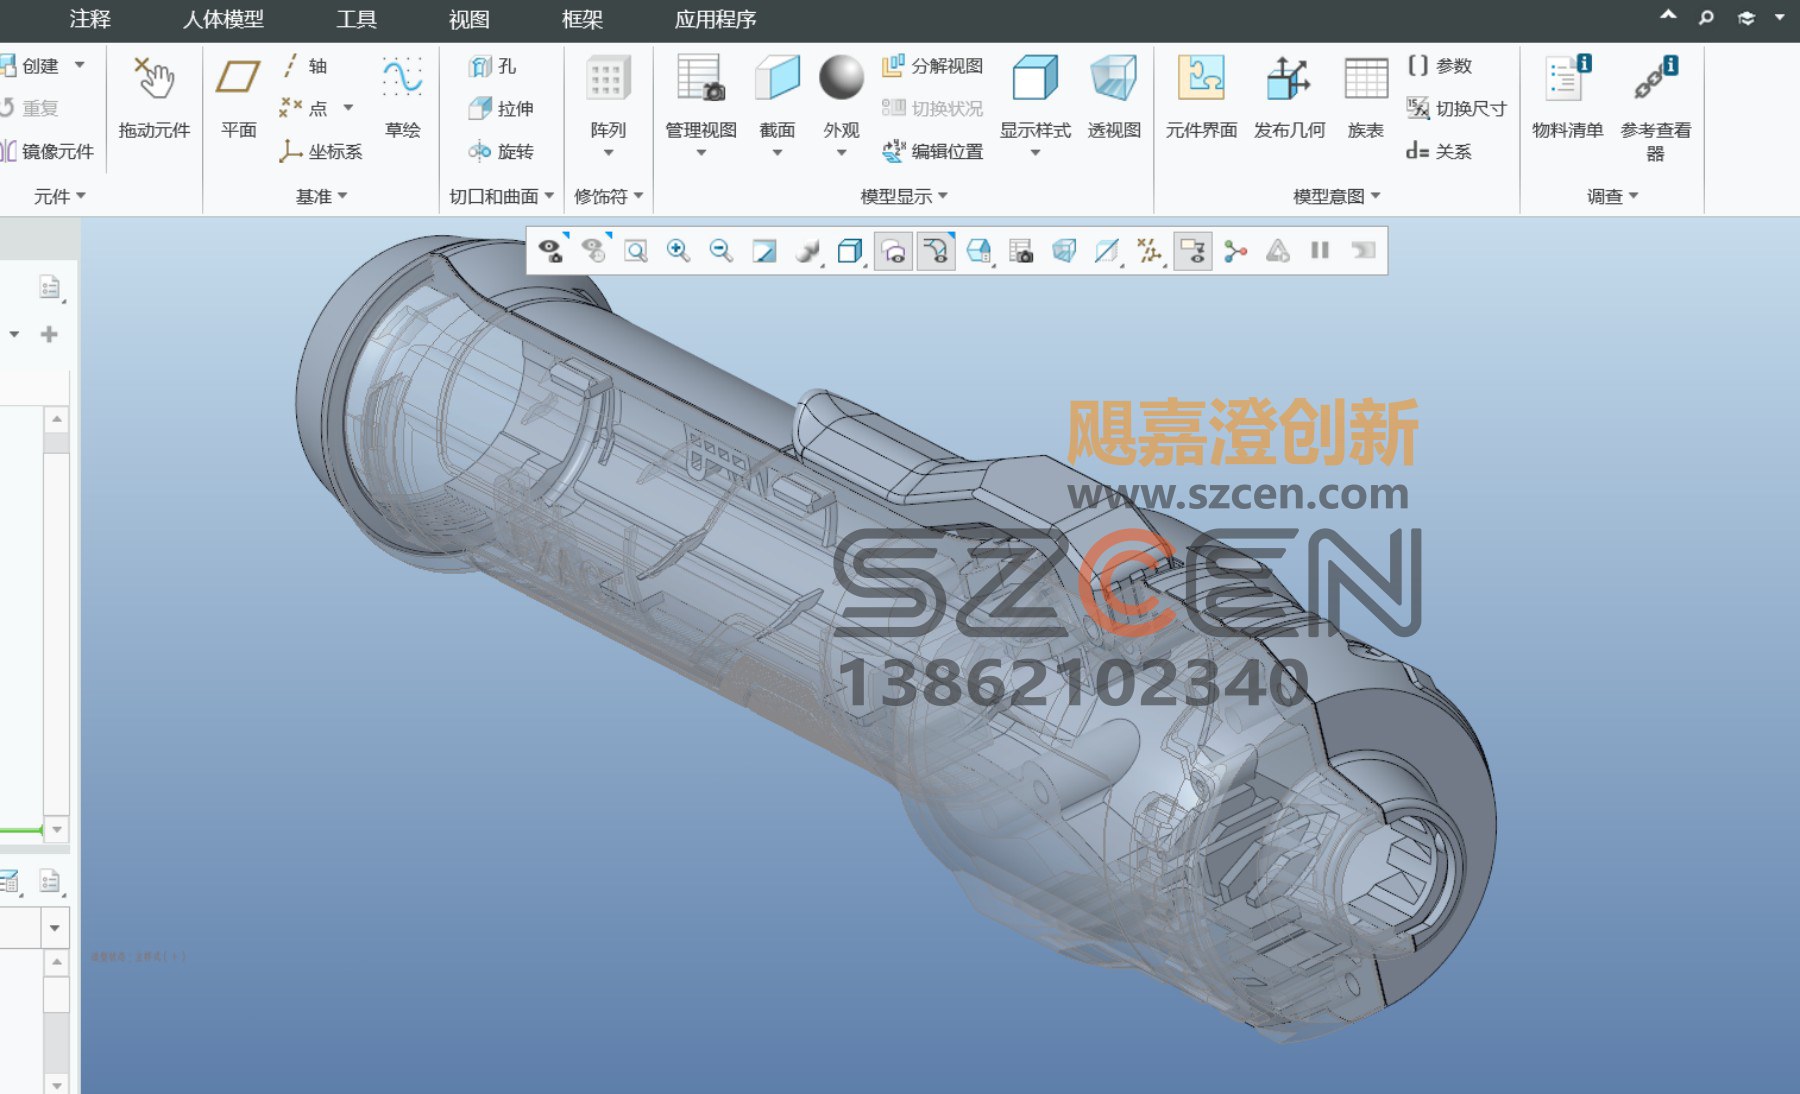Open the Manage Views (管理视图) icon

tap(700, 78)
